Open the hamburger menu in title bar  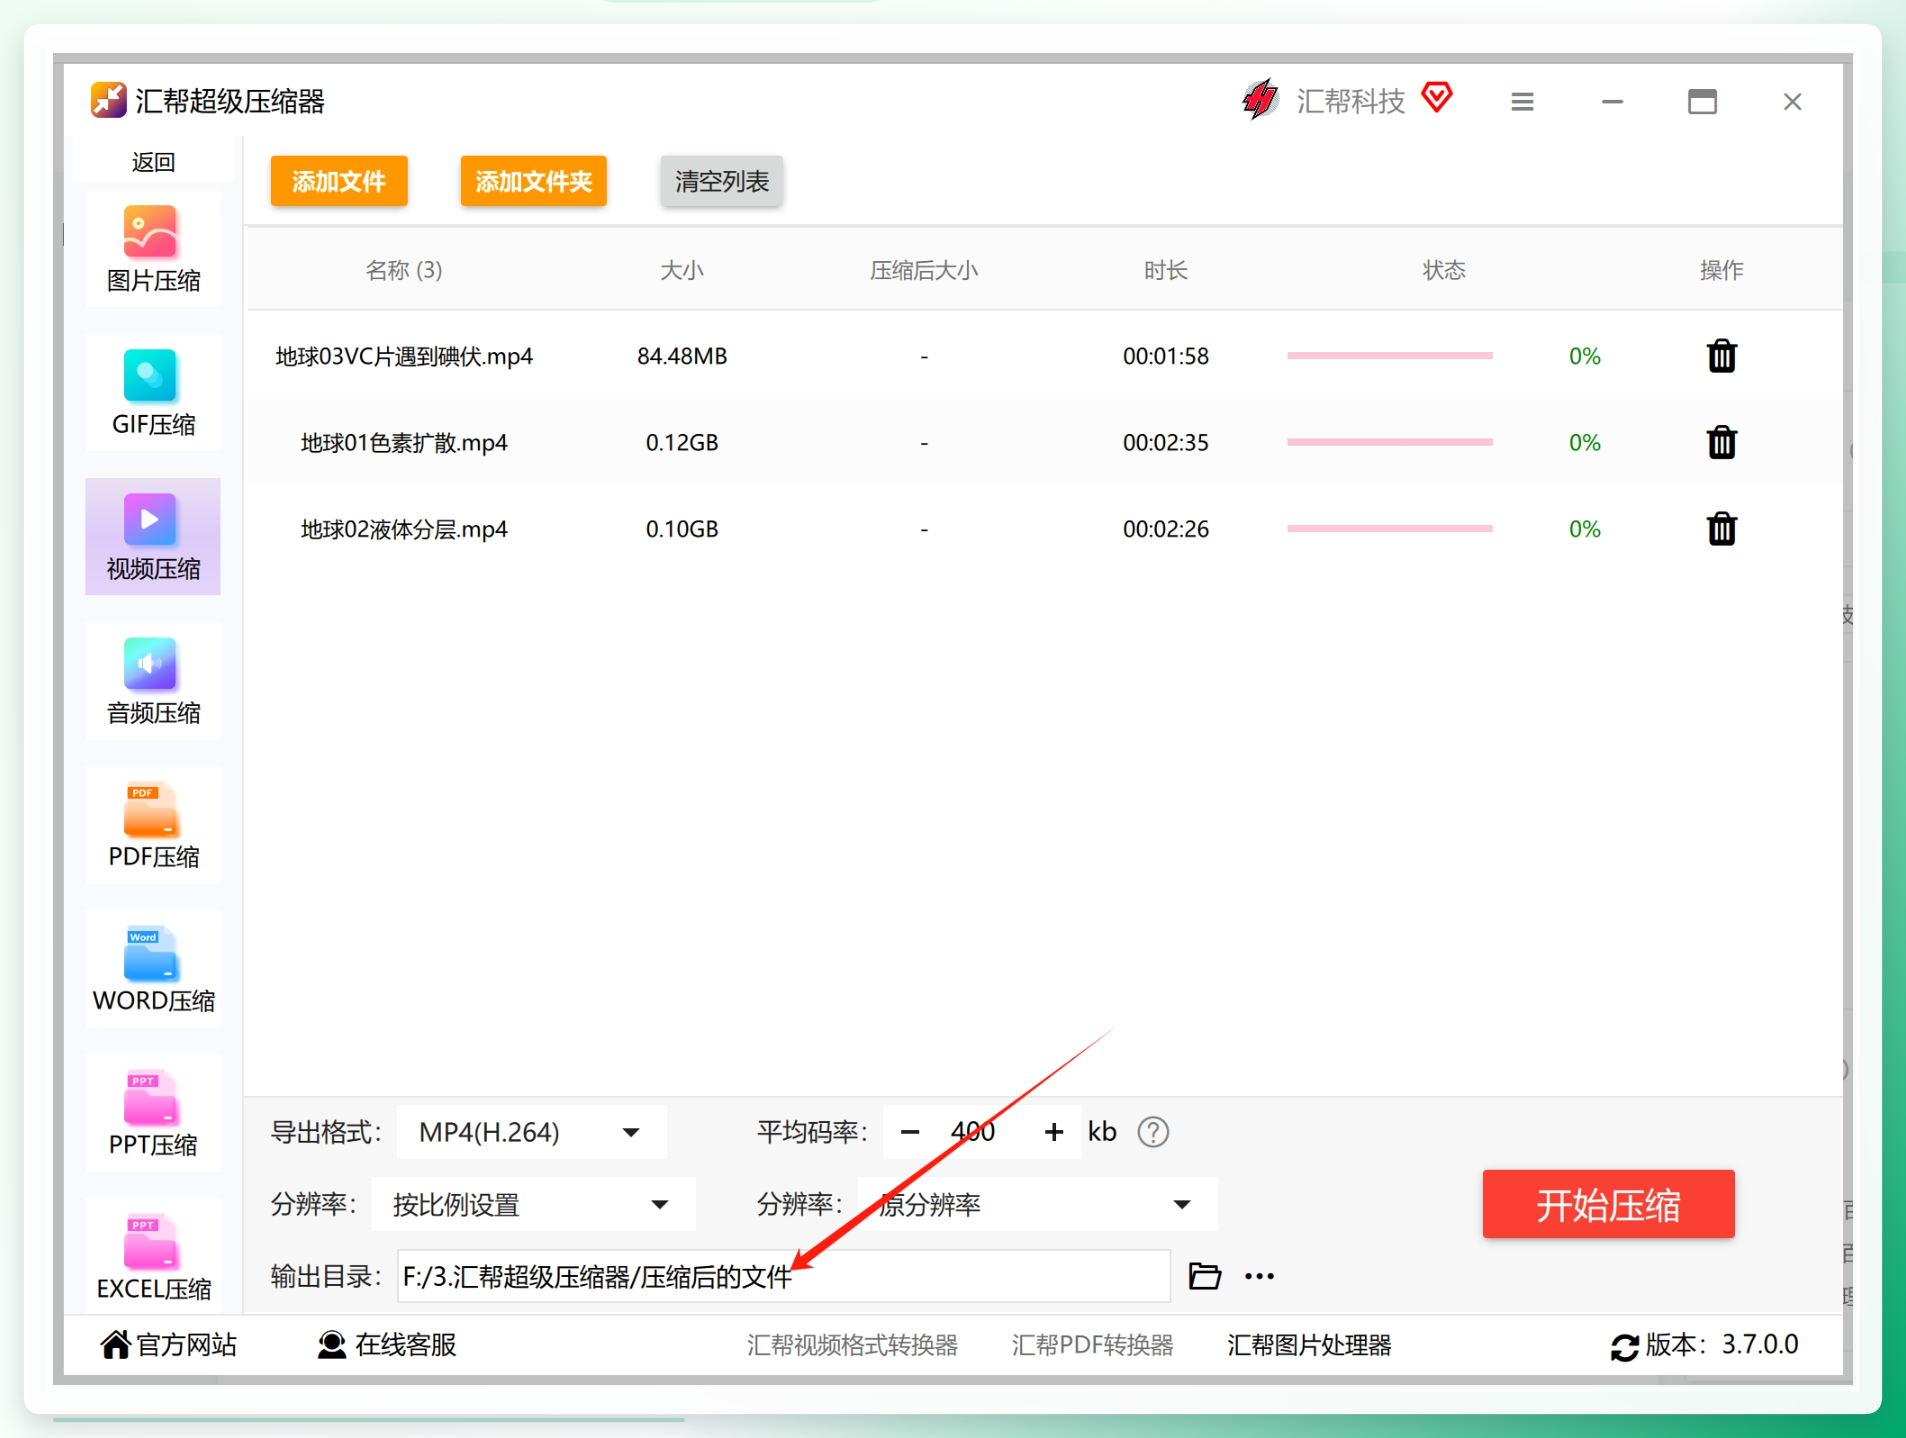click(x=1522, y=102)
